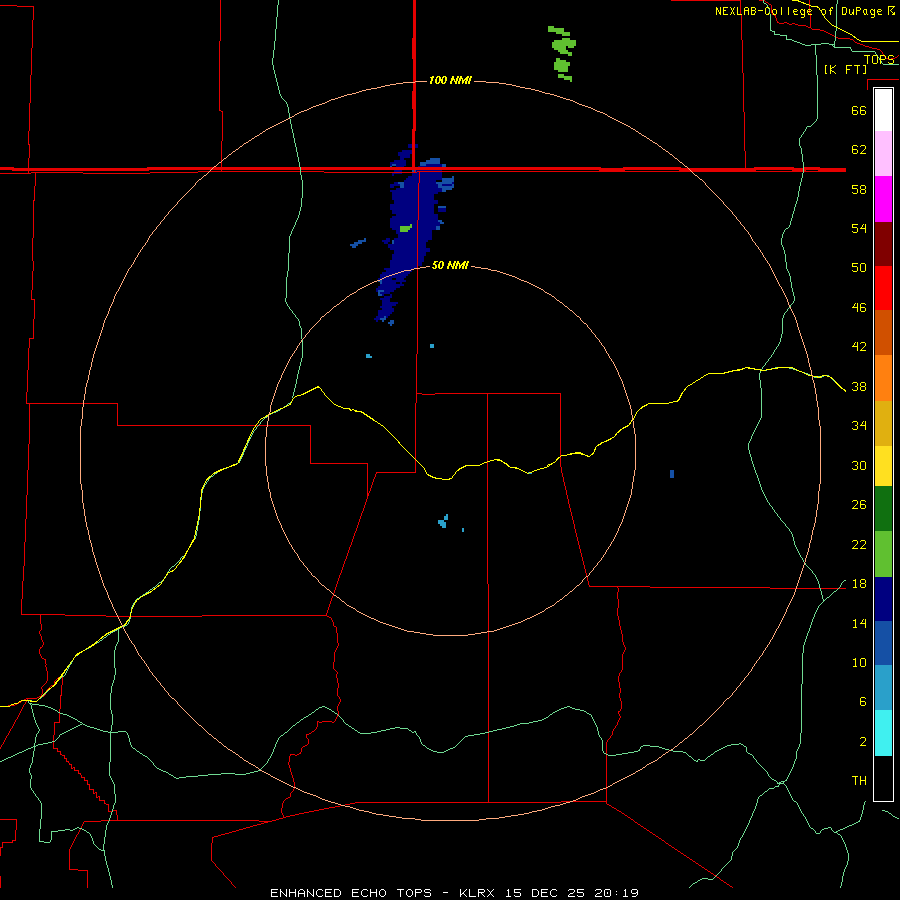Click the magenta swatch on the color scale

point(883,199)
